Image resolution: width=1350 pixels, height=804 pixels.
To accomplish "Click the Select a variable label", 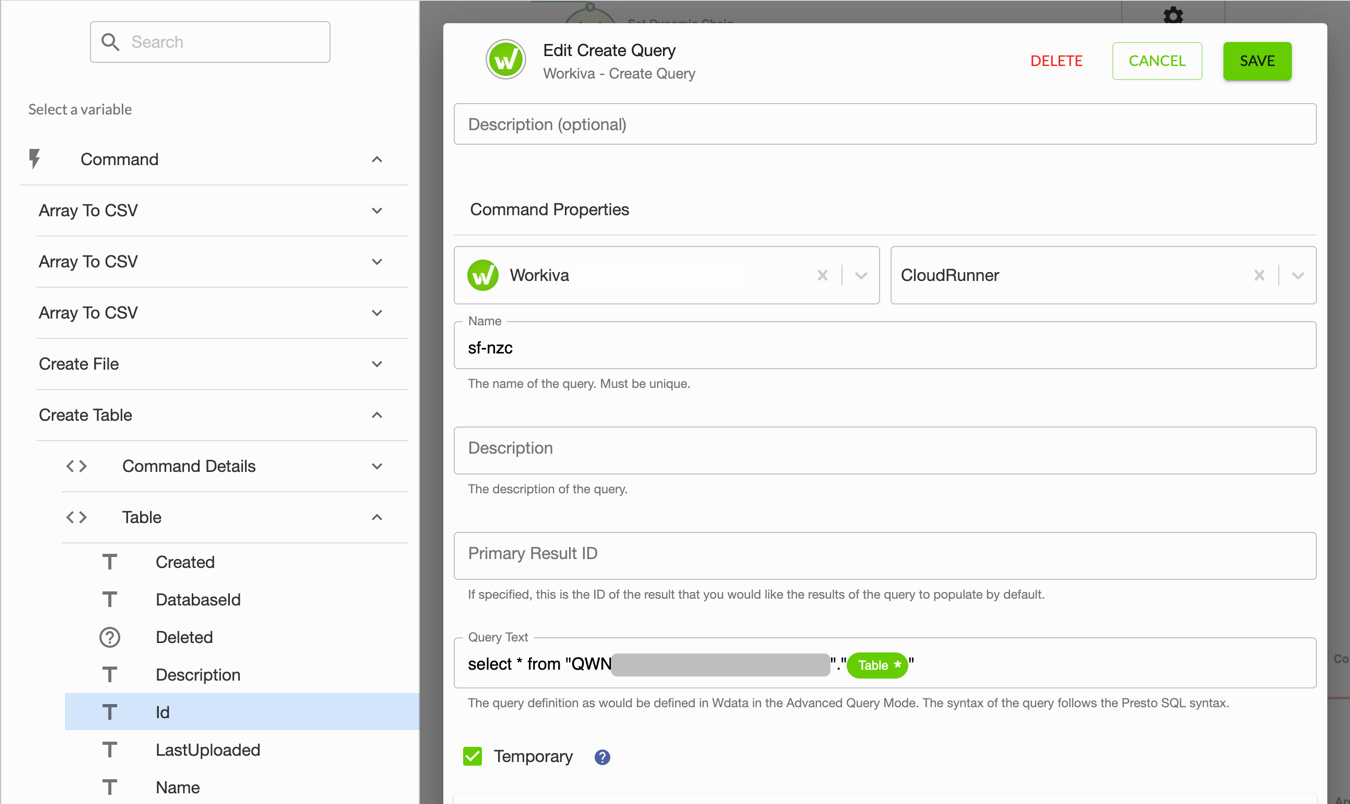I will tap(80, 109).
